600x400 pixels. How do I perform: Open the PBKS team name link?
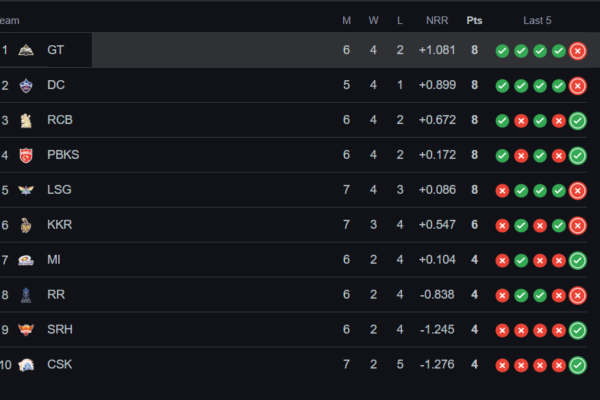click(x=63, y=155)
